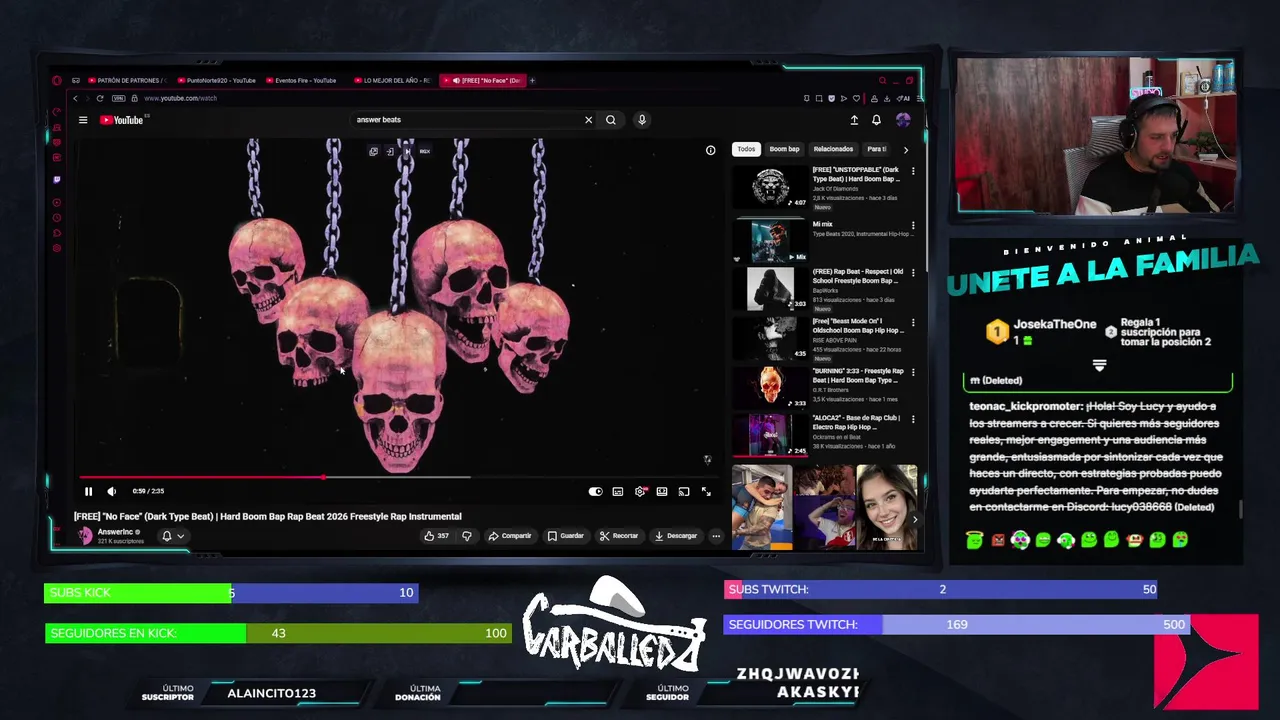Screen dimensions: 1280x720
Task: Clear the search box with the X
Action: tap(588, 120)
